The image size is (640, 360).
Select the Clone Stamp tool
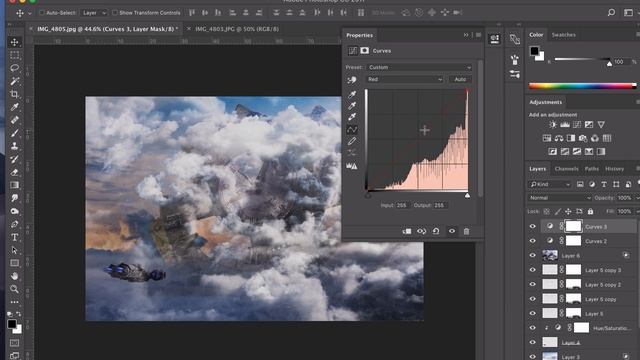click(14, 146)
